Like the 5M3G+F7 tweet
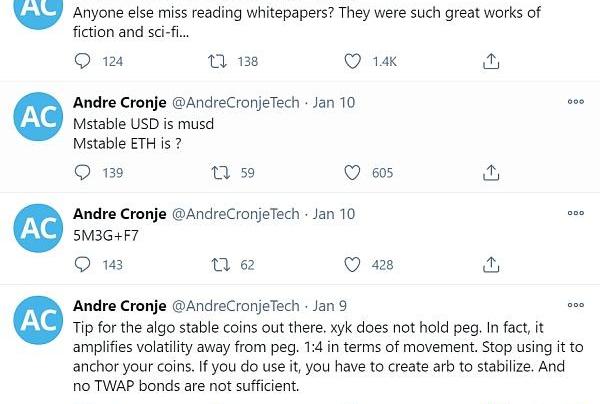This screenshot has width=600, height=404. [352, 265]
